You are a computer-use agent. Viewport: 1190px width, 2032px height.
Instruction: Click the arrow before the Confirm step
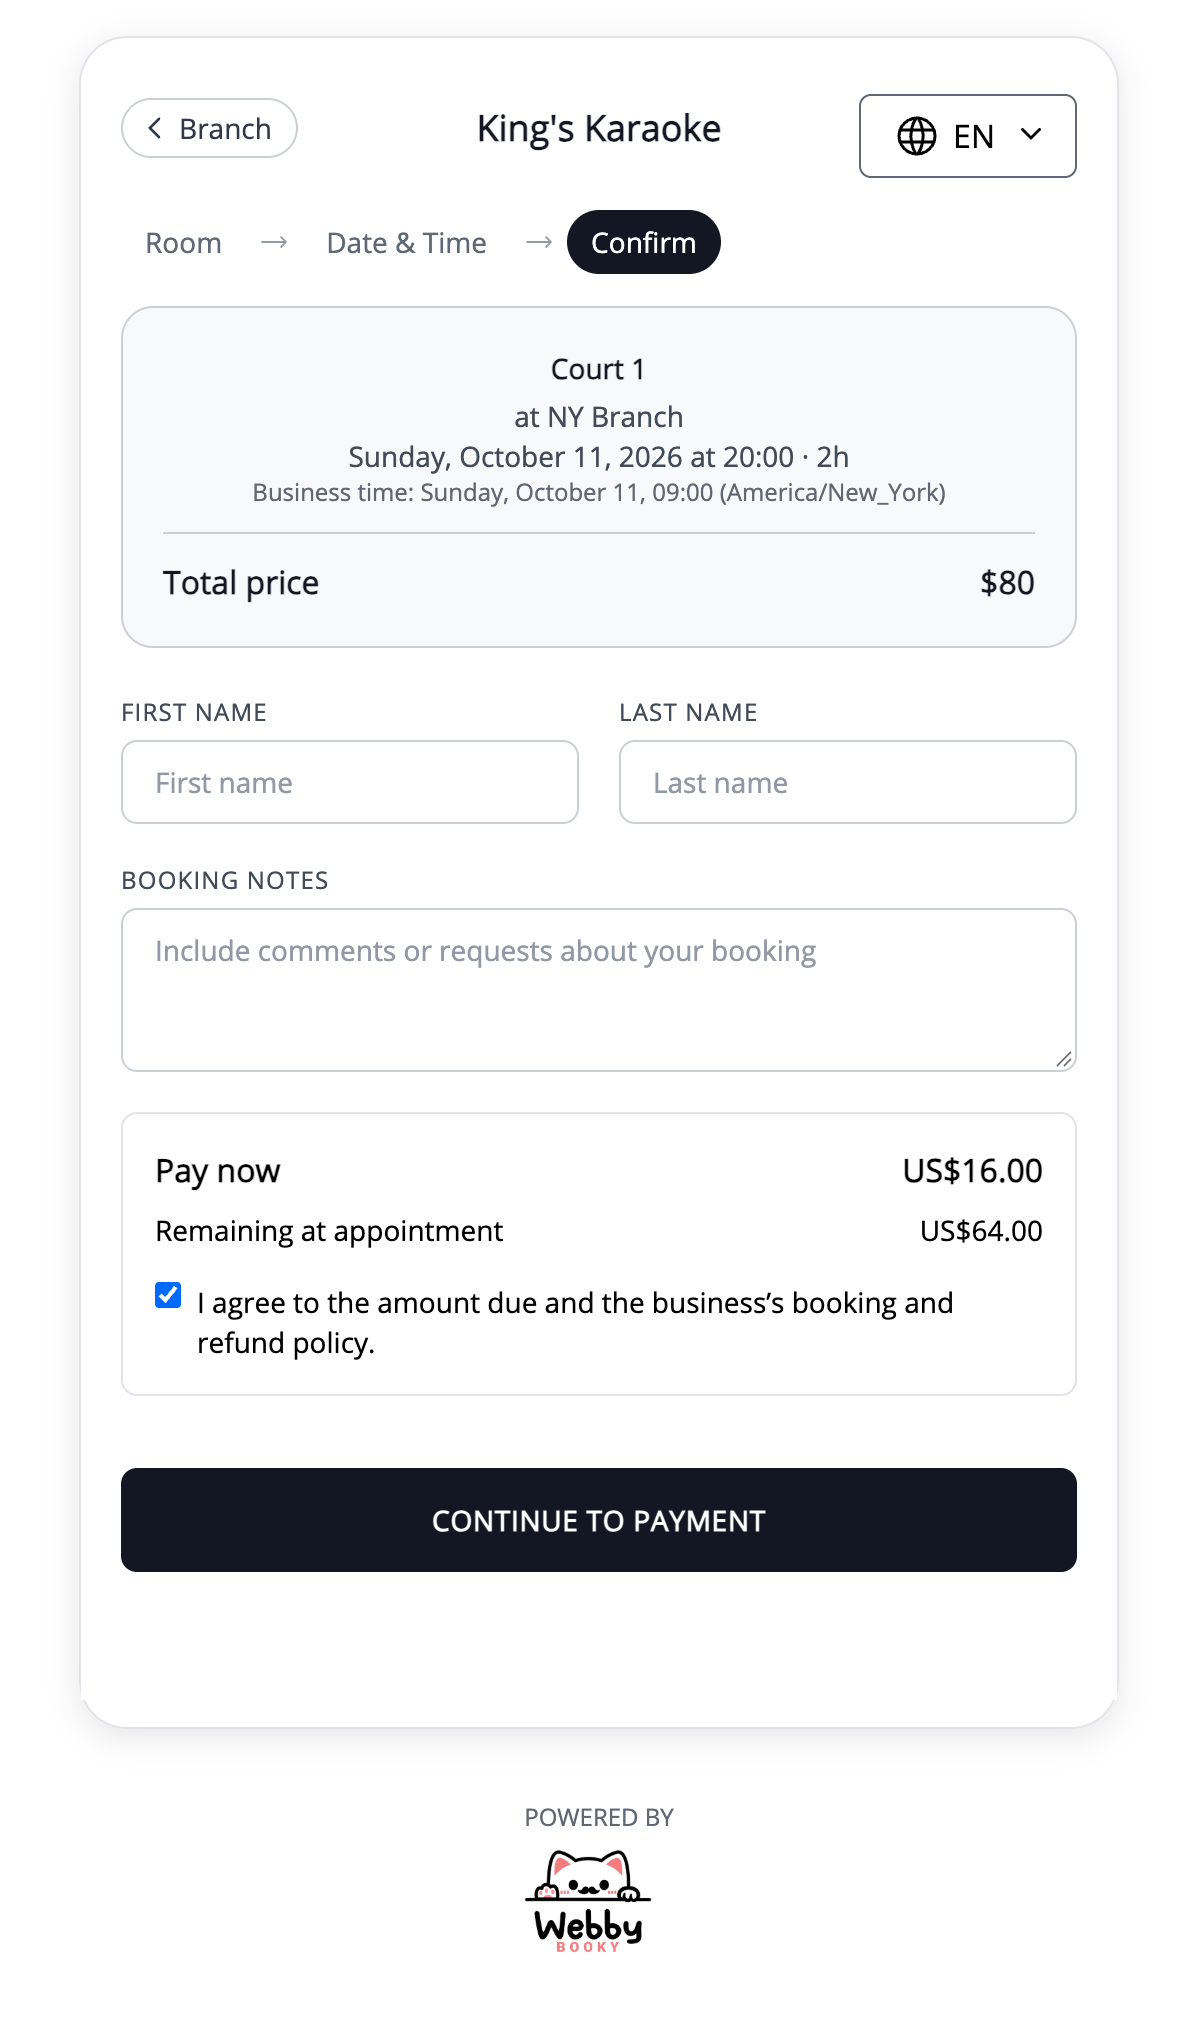[x=539, y=243]
